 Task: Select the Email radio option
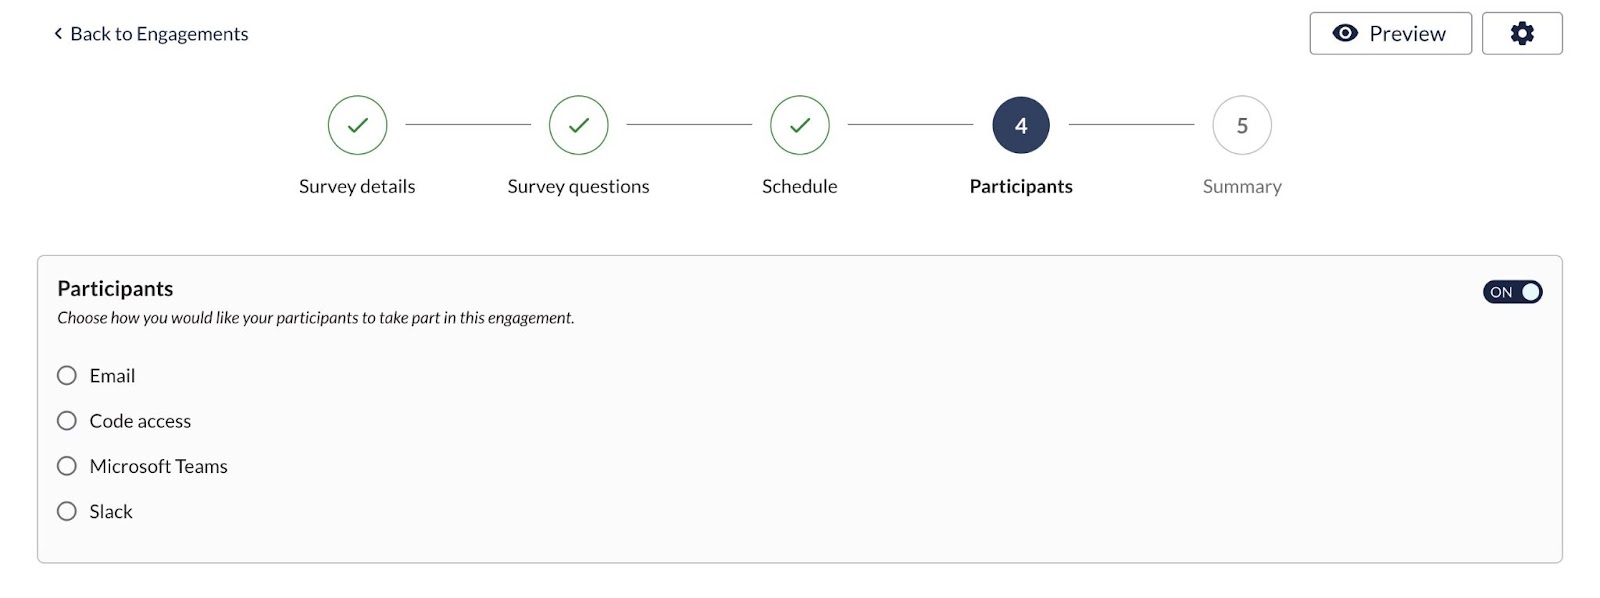[67, 375]
